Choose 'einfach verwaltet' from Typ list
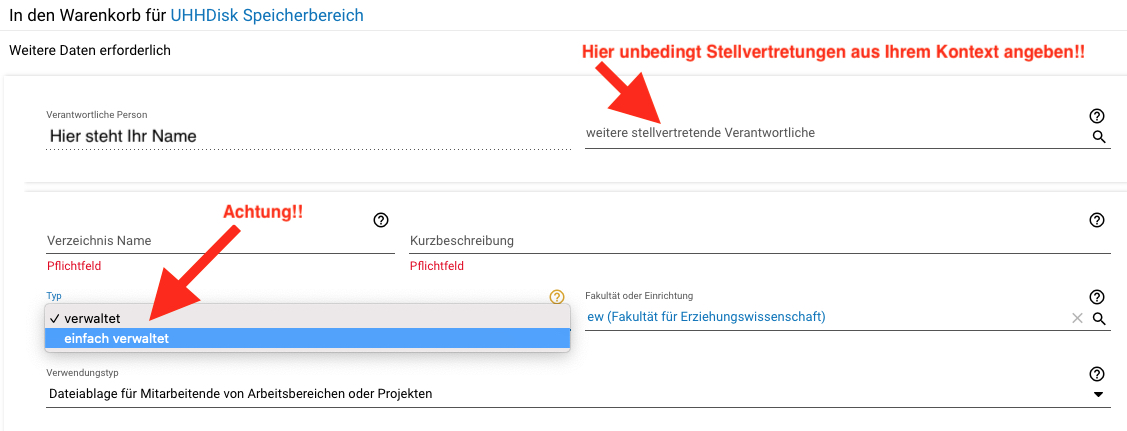This screenshot has height=431, width=1127. (308, 338)
